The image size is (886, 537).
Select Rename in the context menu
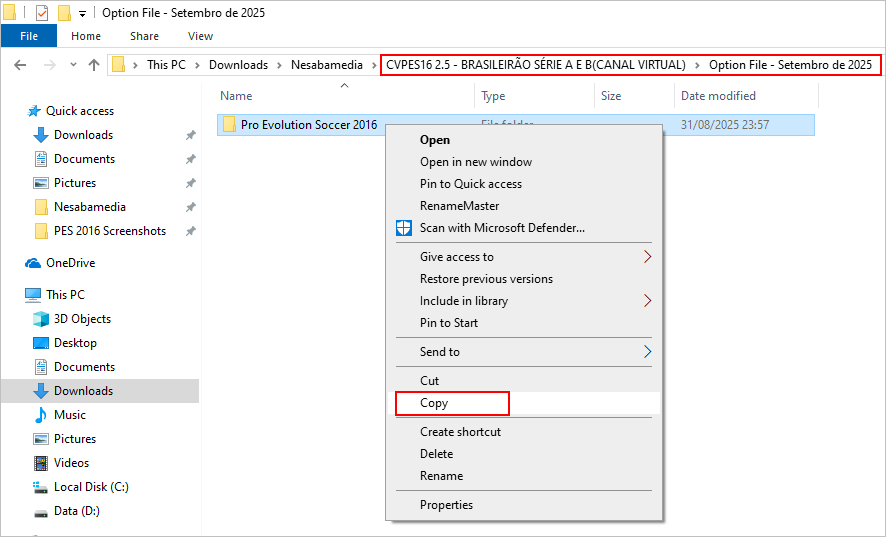tap(441, 476)
